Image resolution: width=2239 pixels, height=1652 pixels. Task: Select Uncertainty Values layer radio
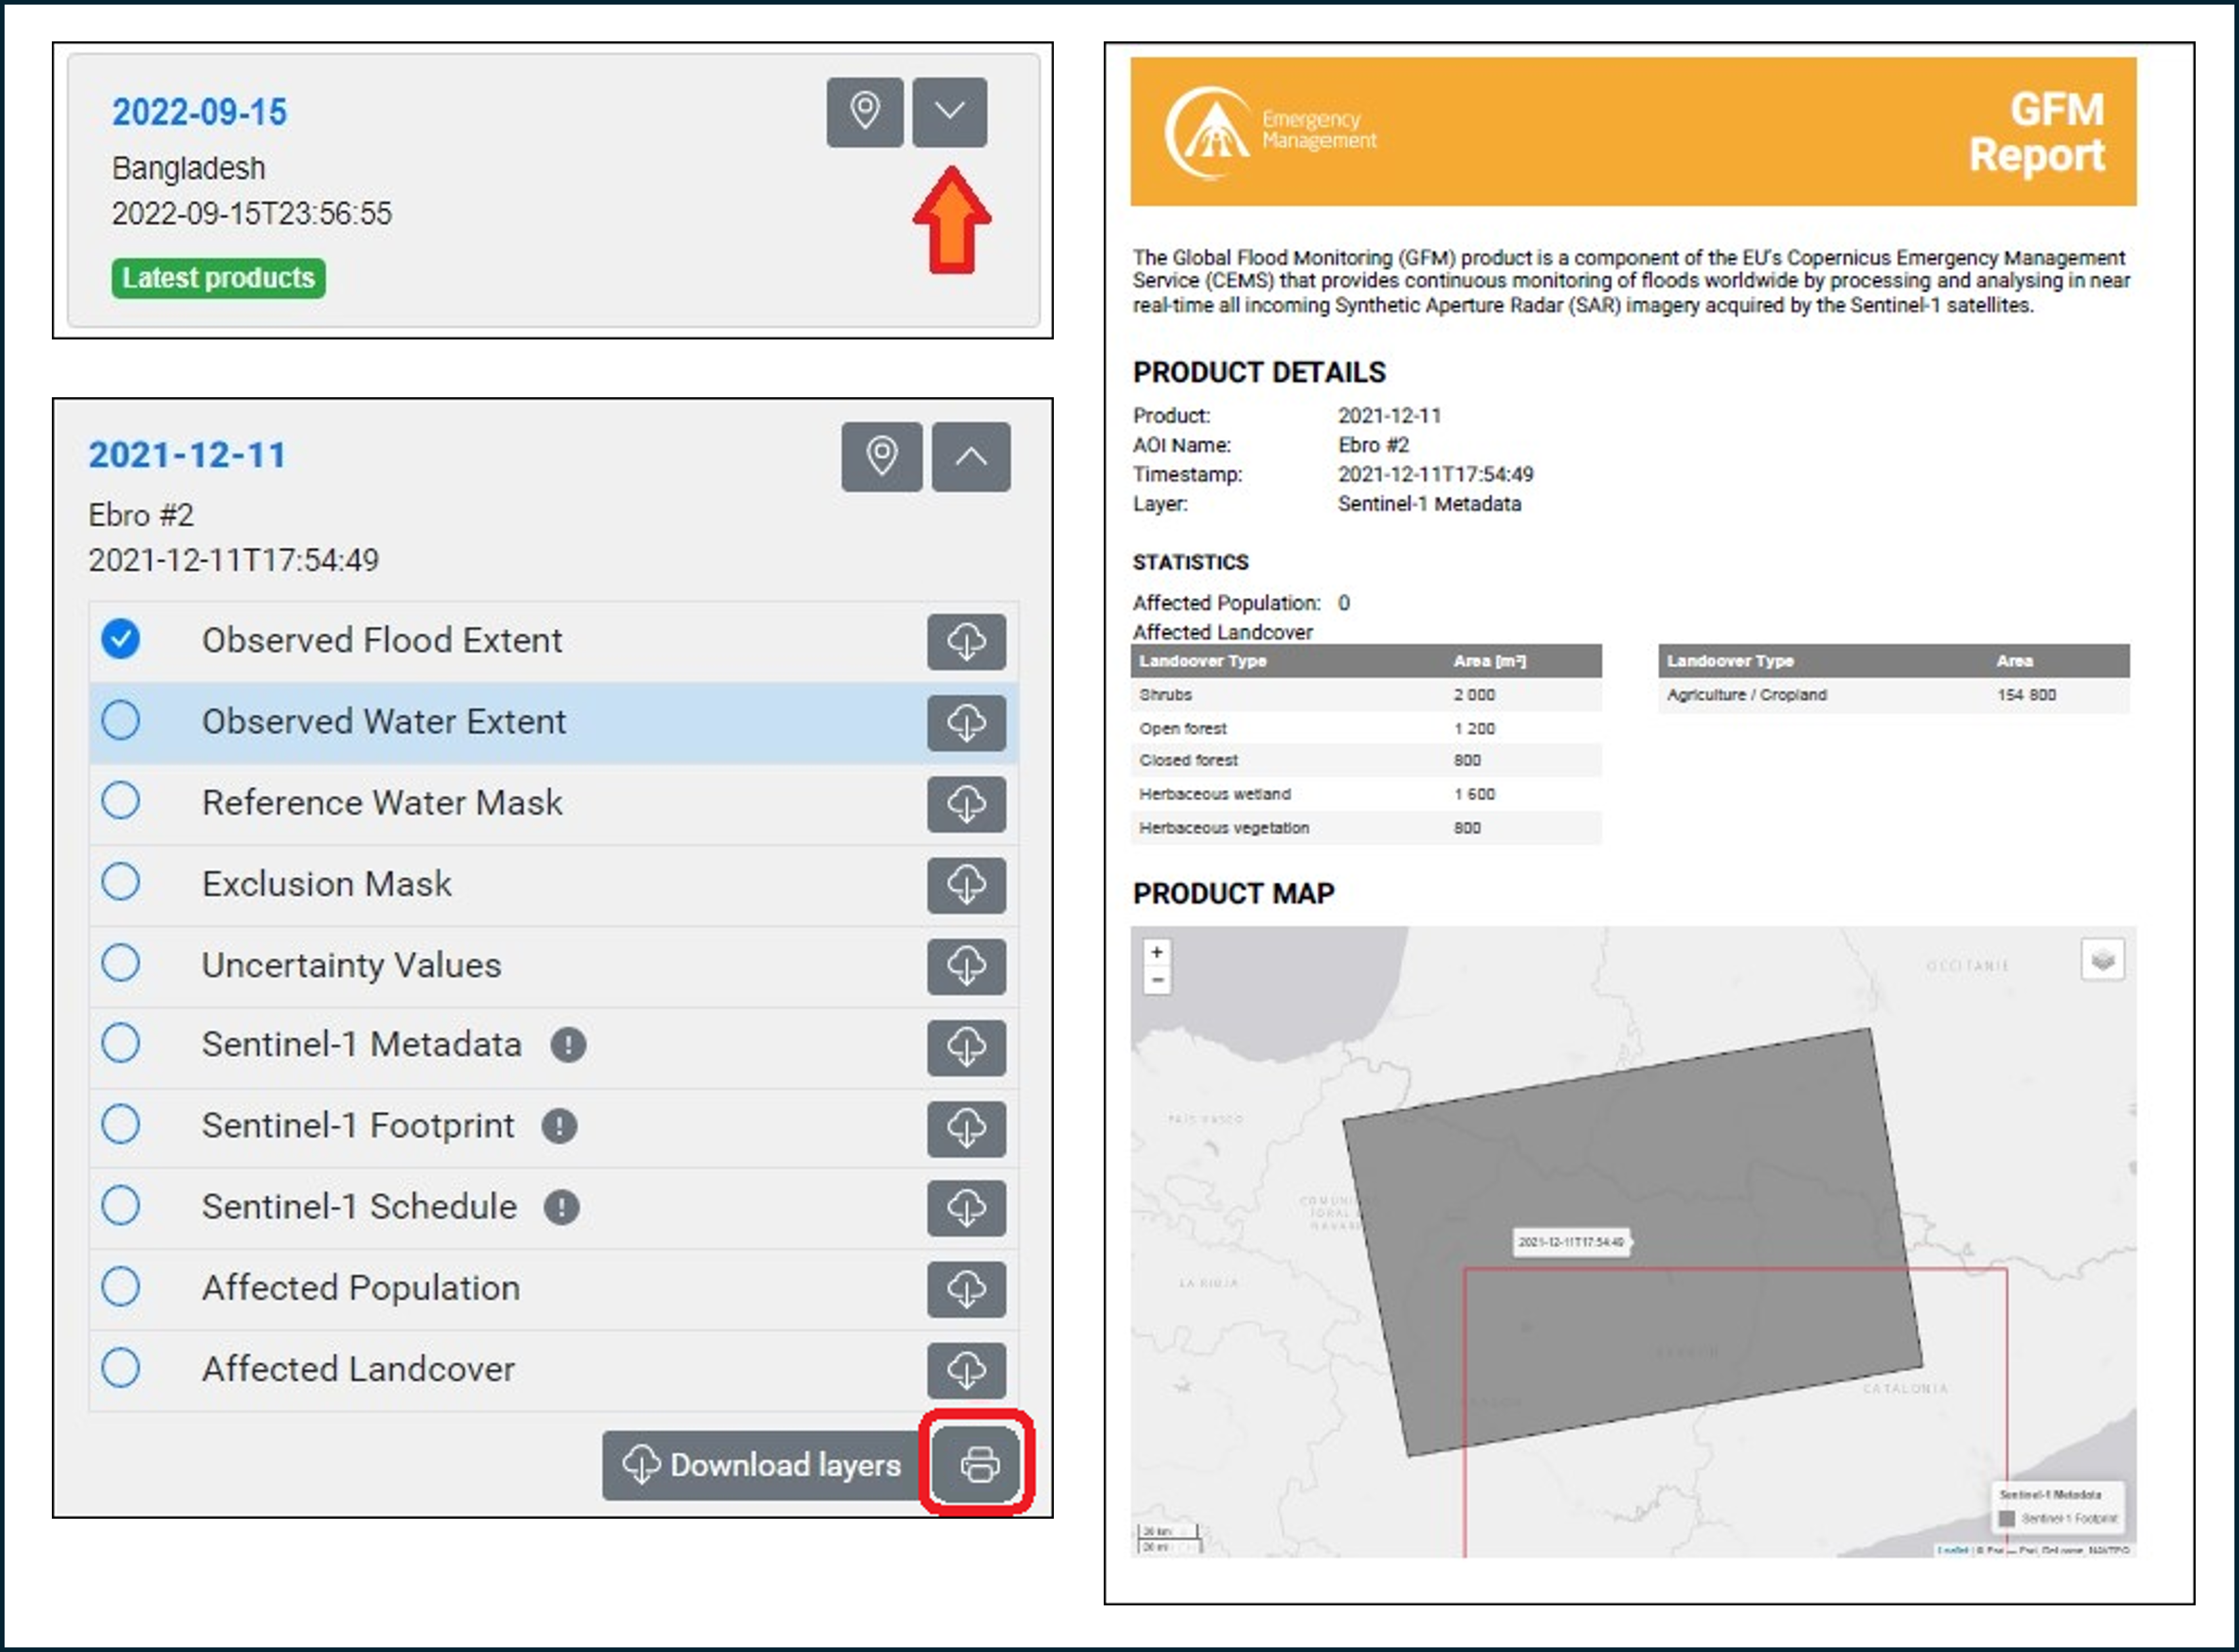point(121,963)
